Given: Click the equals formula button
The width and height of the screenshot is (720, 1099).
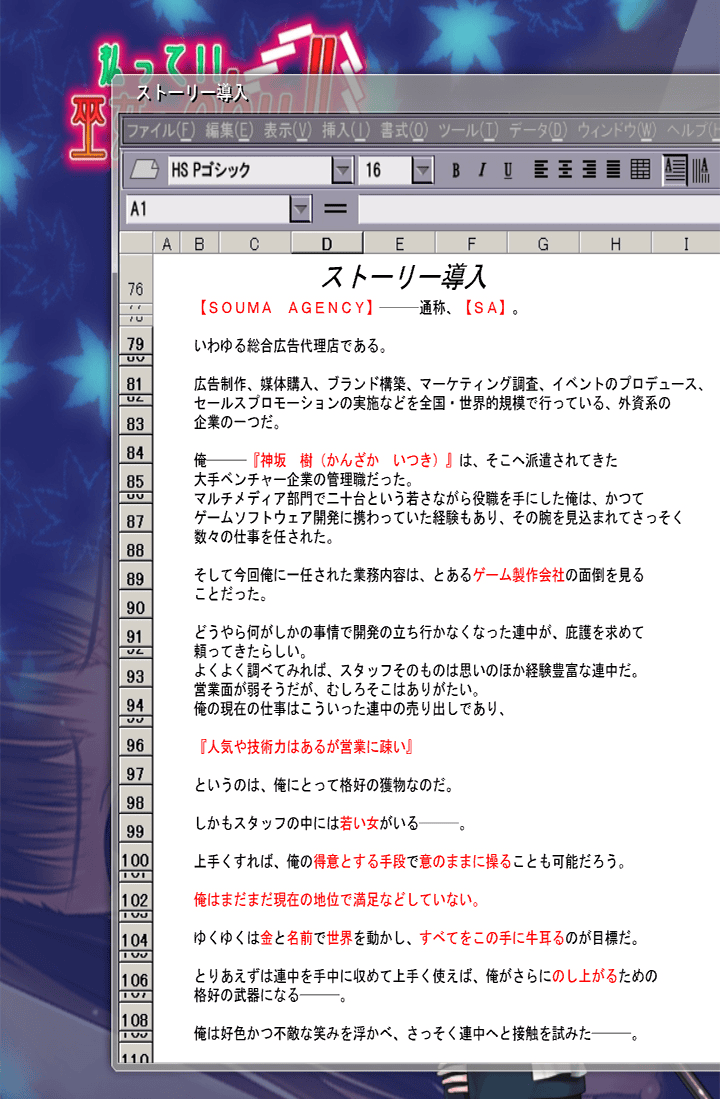Looking at the screenshot, I should [x=336, y=209].
